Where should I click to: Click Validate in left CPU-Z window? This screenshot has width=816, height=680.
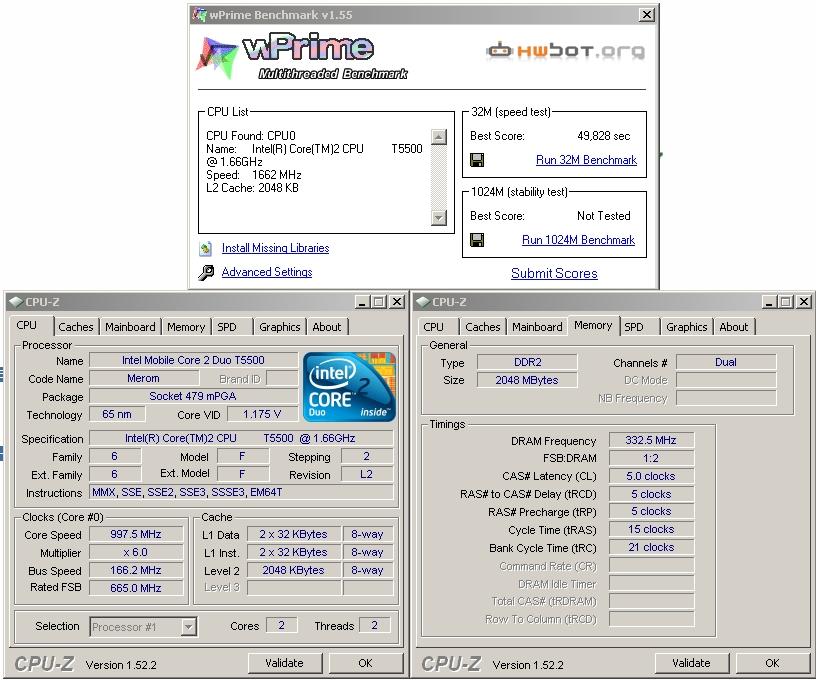[284, 663]
